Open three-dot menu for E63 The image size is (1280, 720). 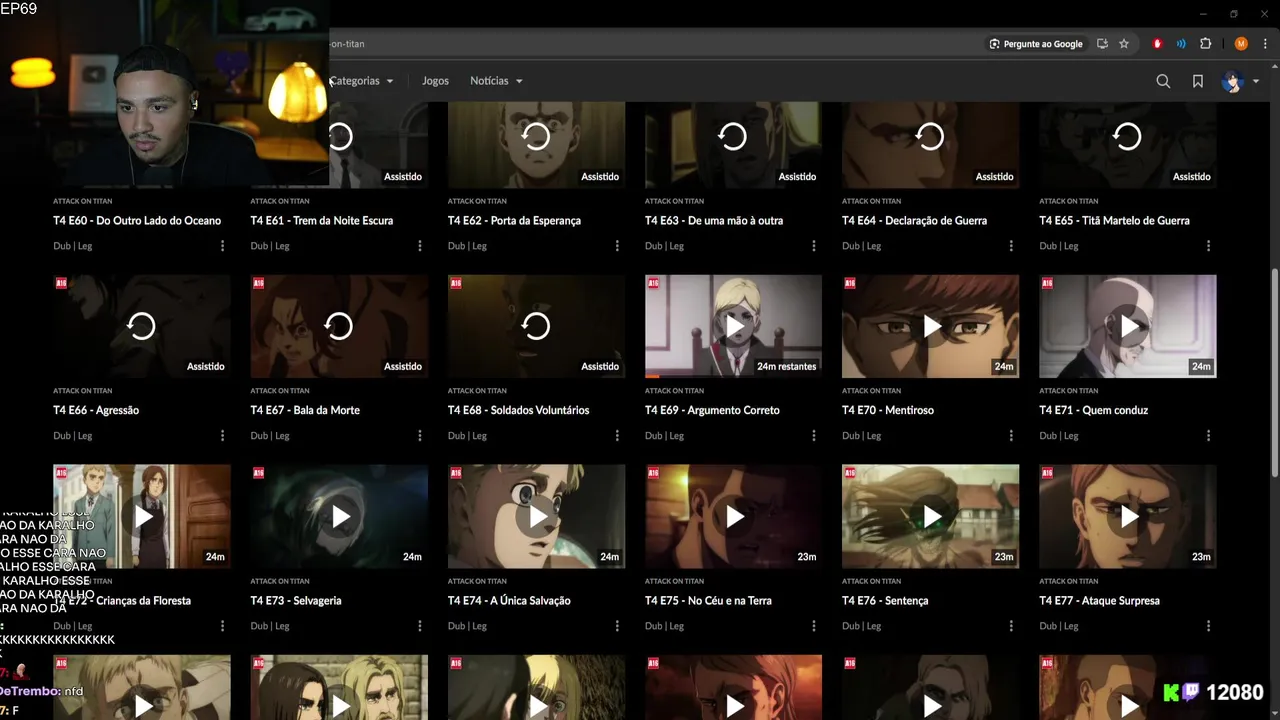813,246
